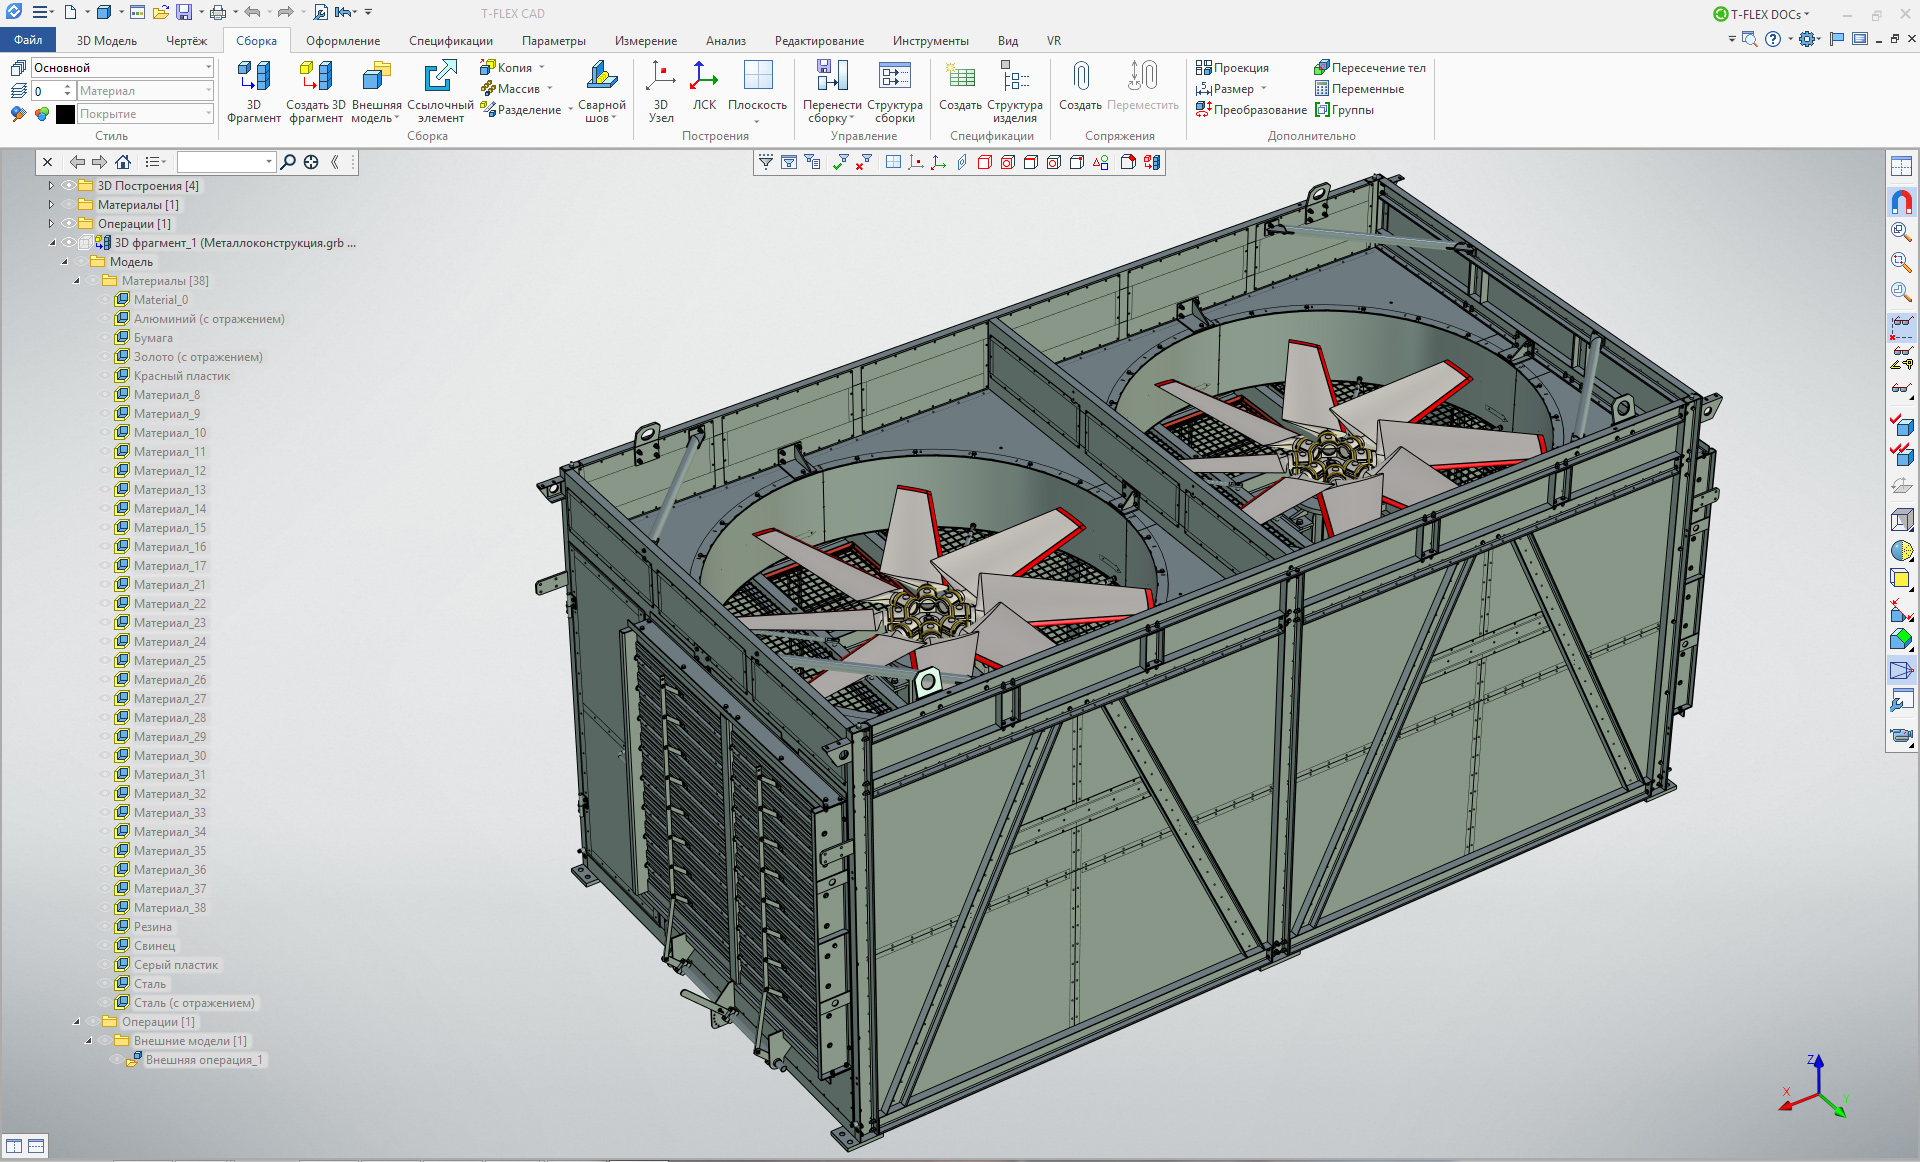The height and width of the screenshot is (1162, 1920).
Task: Click the black color swatch in the Стиль group
Action: pos(66,114)
